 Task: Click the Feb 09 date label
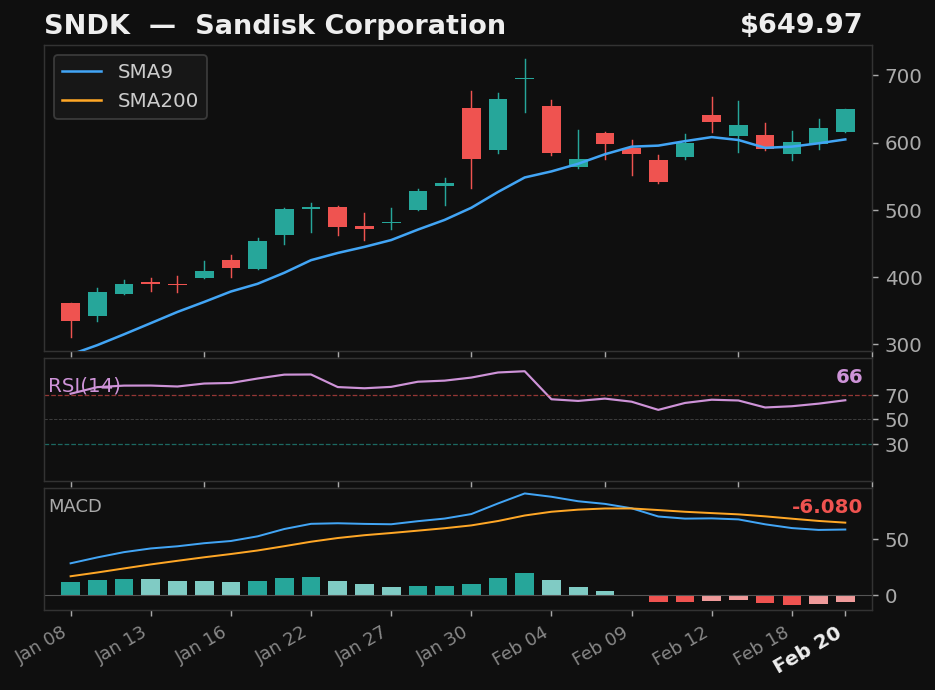pyautogui.click(x=600, y=645)
